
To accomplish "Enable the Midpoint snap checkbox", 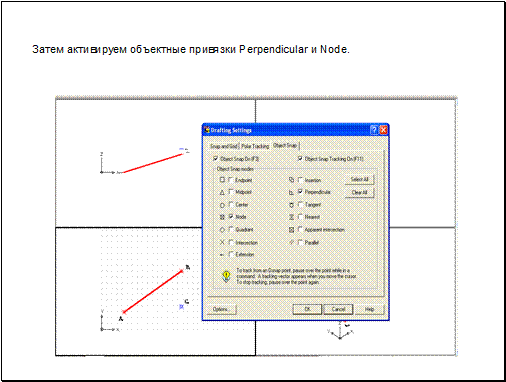I will click(231, 192).
